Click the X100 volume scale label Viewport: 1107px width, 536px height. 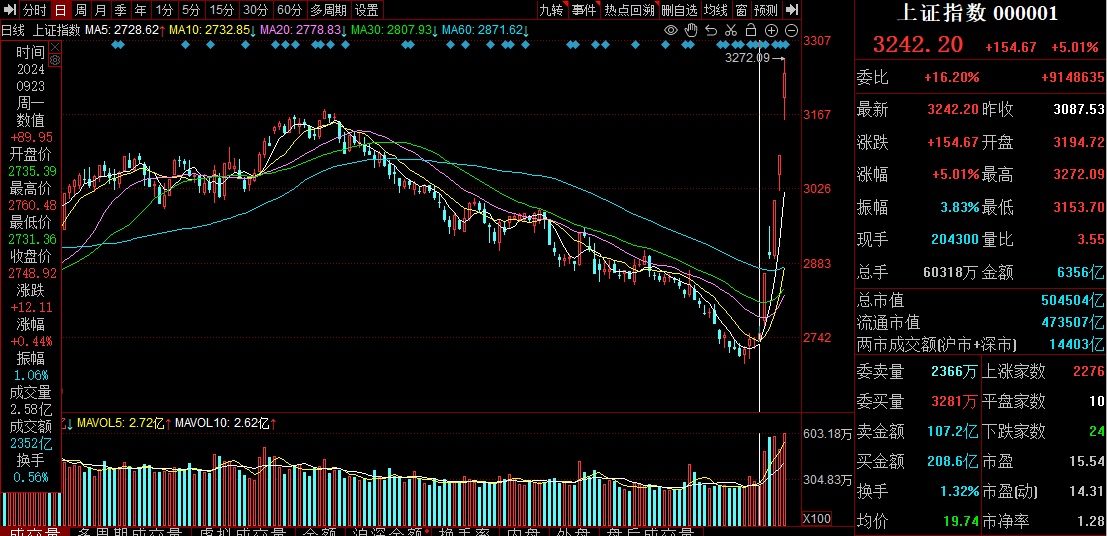coord(817,519)
